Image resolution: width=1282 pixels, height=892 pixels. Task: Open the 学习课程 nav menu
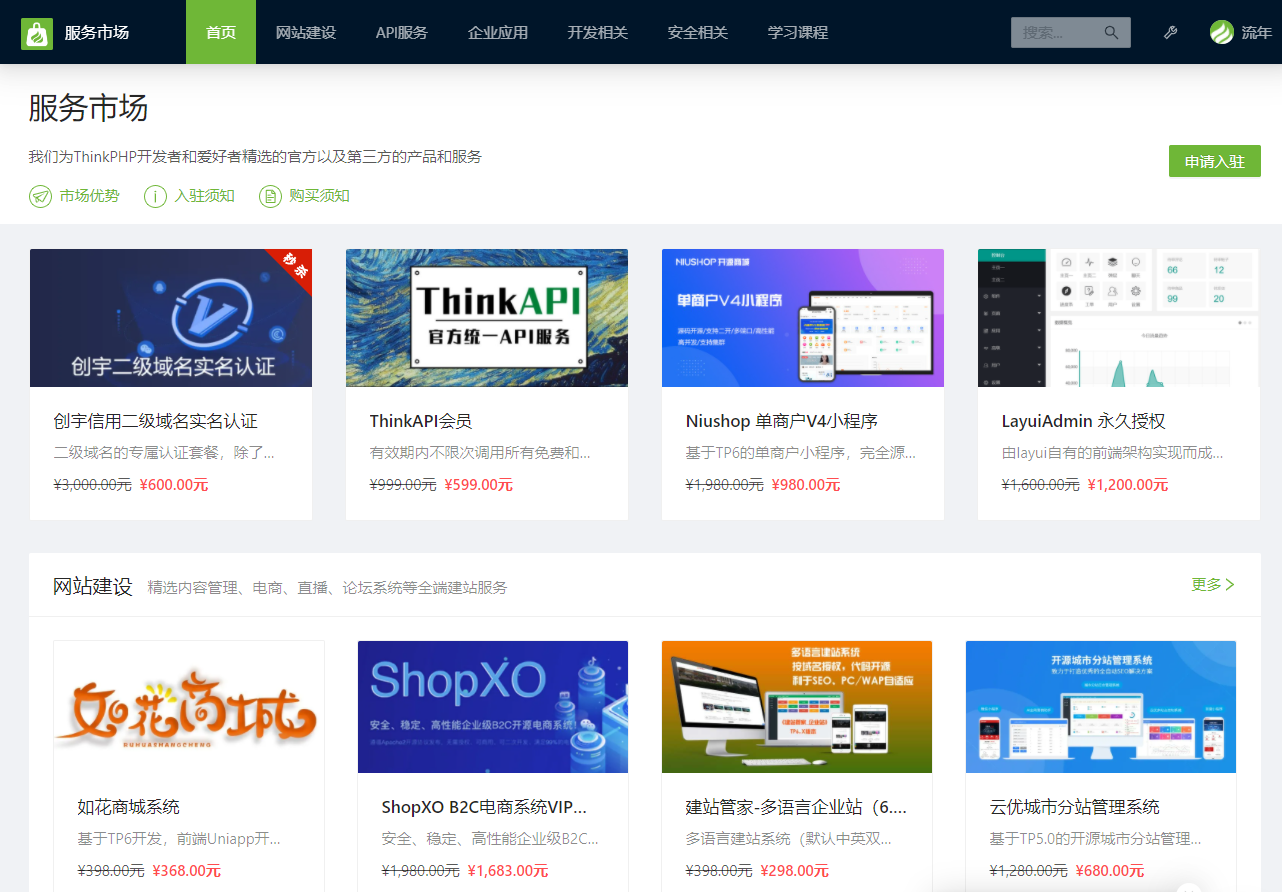pos(798,32)
